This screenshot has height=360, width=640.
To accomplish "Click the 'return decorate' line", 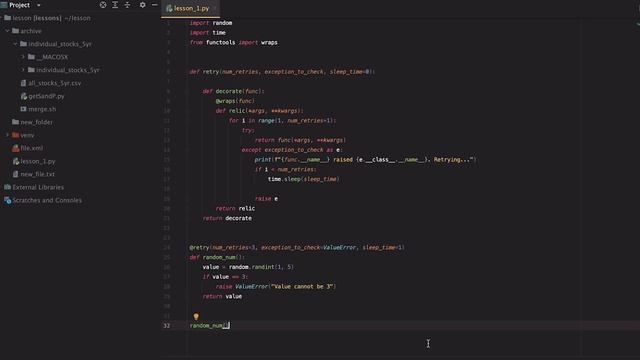I will pos(227,218).
